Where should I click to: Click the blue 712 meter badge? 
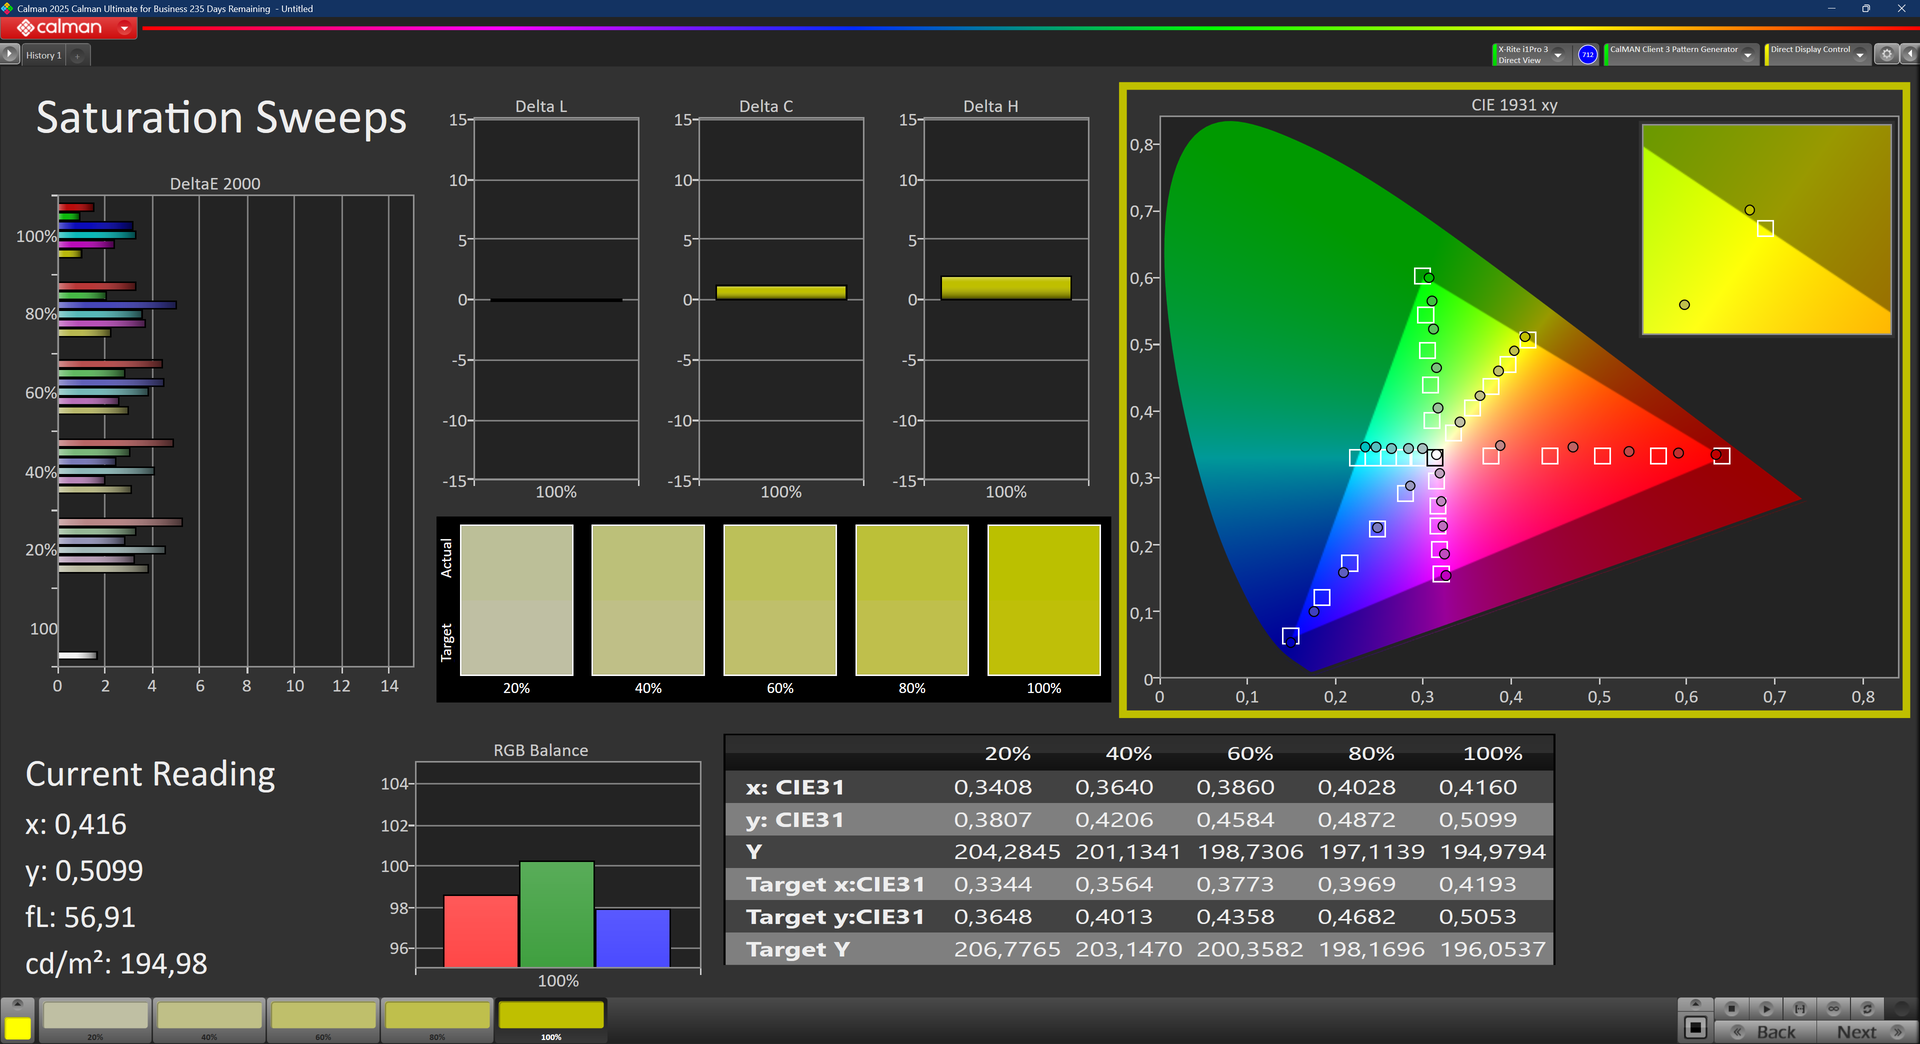pyautogui.click(x=1587, y=55)
